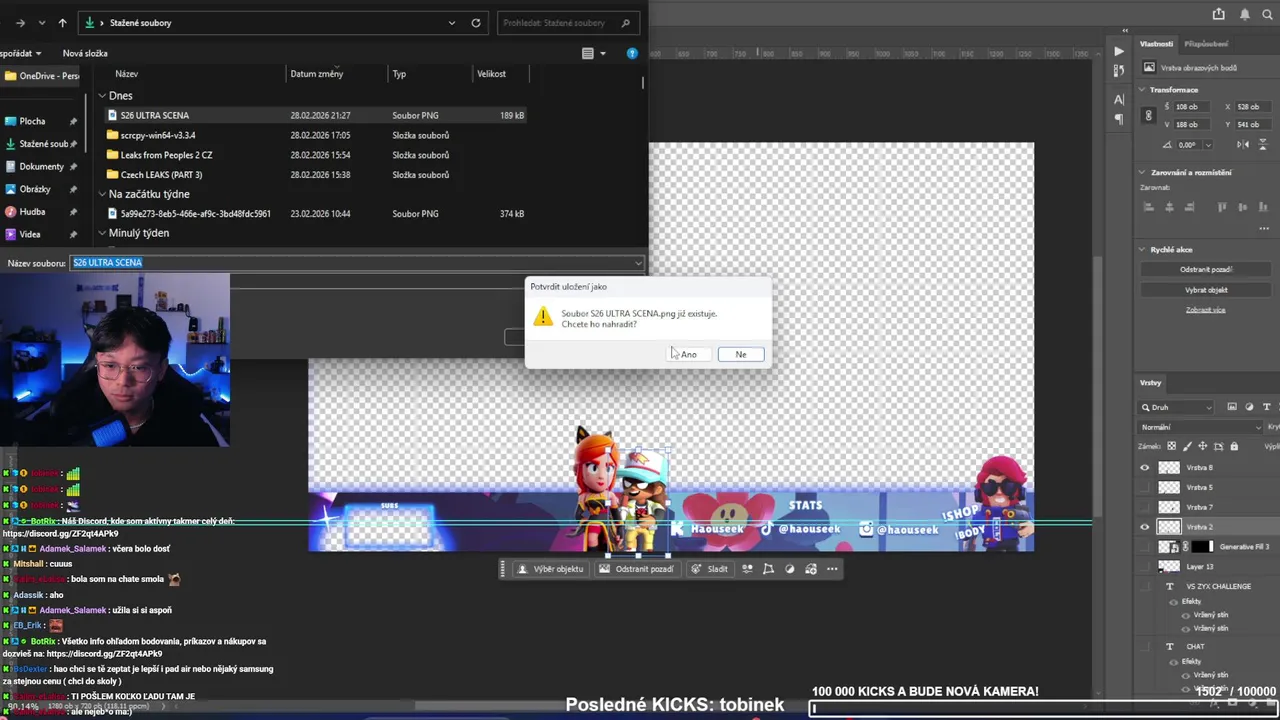Switch to Přizpůsobení tab
This screenshot has height=720, width=1280.
click(1206, 44)
